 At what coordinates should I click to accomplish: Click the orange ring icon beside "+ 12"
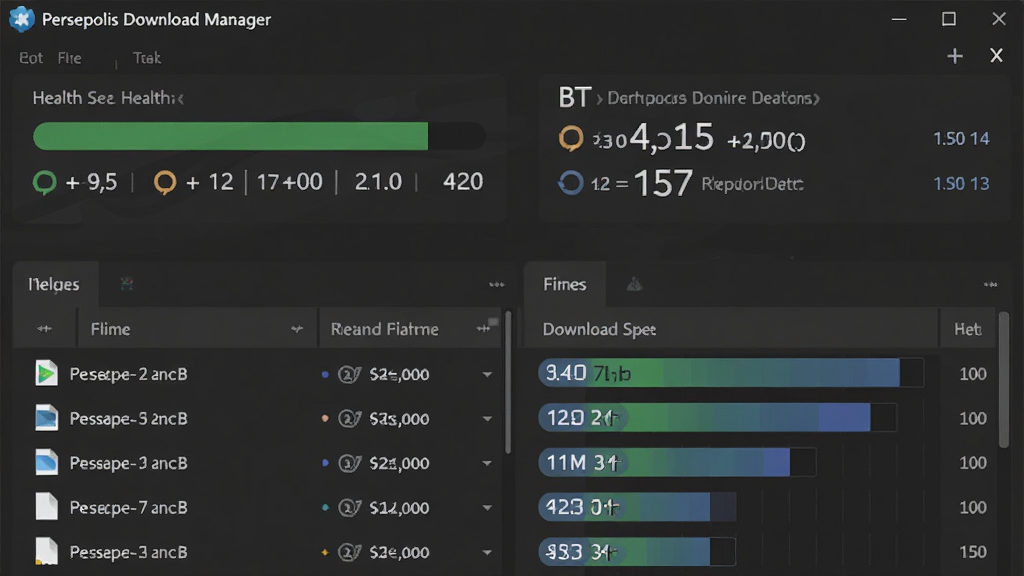165,183
